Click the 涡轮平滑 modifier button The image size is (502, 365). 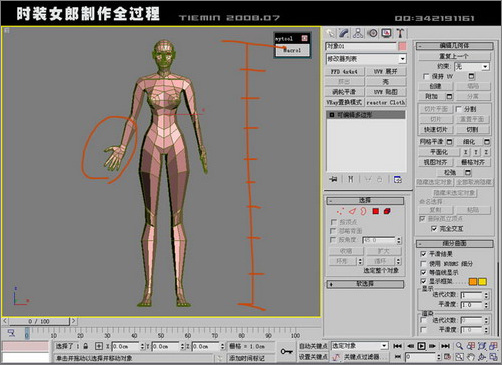[344, 92]
